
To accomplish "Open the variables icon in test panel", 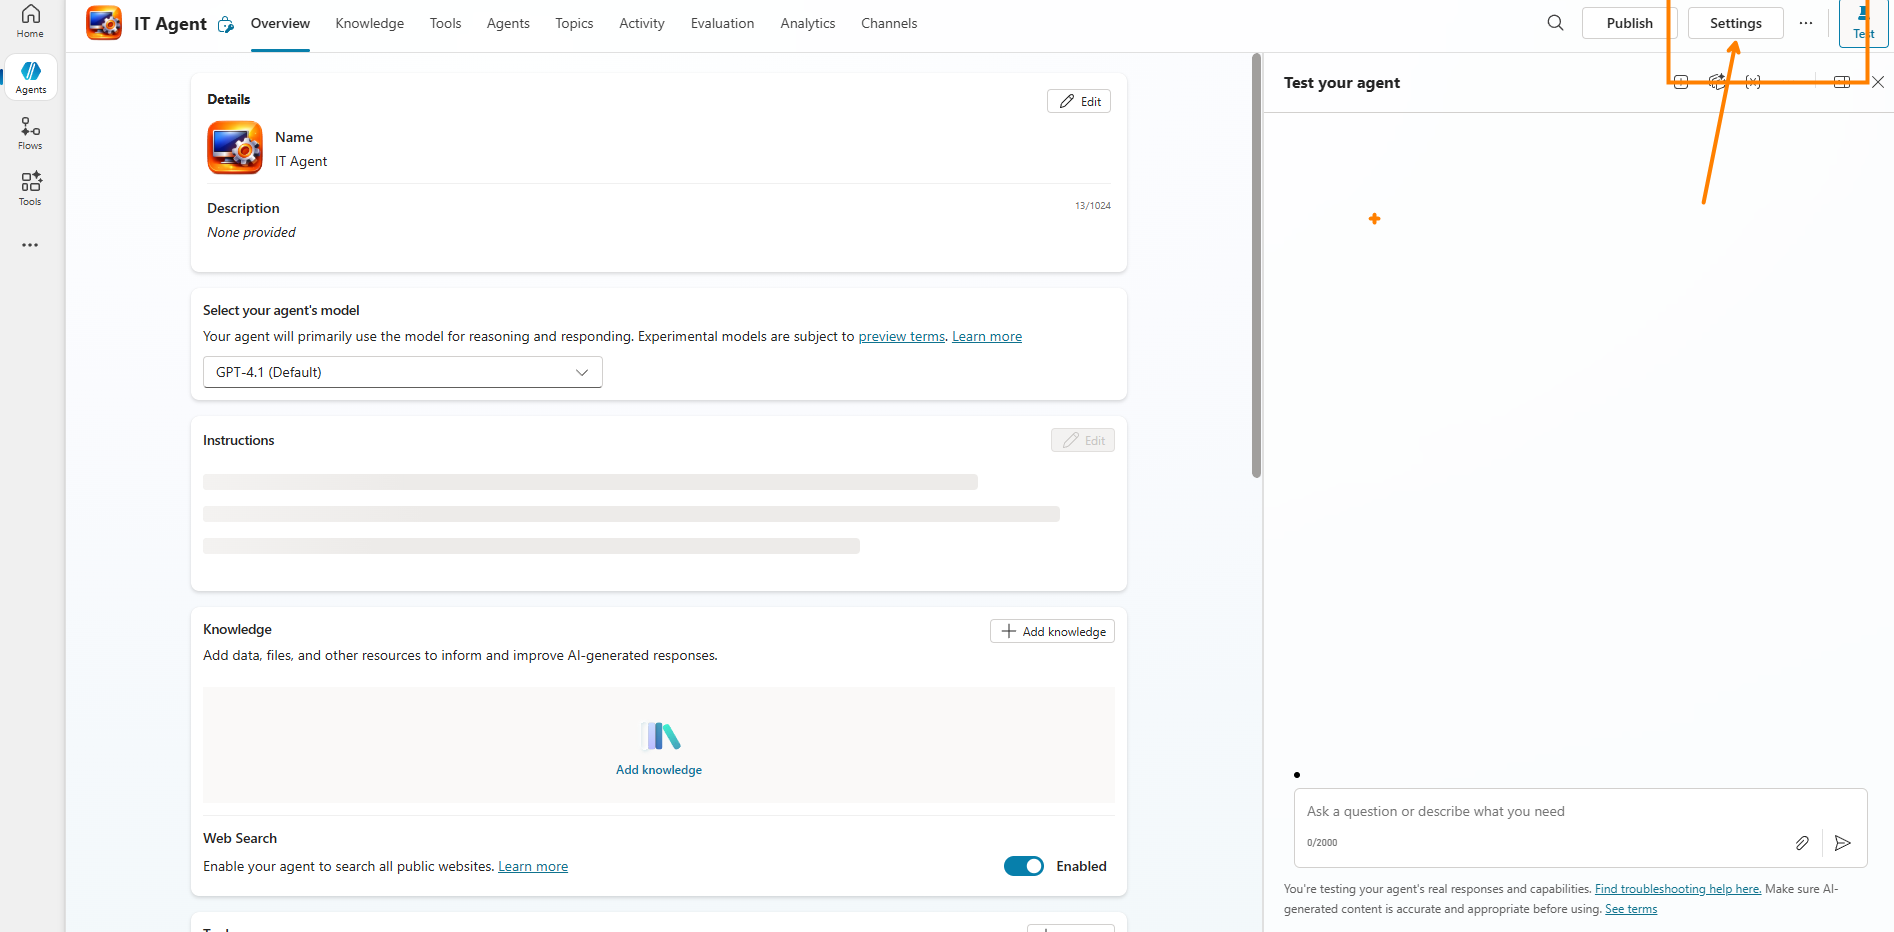I will coord(1753,82).
